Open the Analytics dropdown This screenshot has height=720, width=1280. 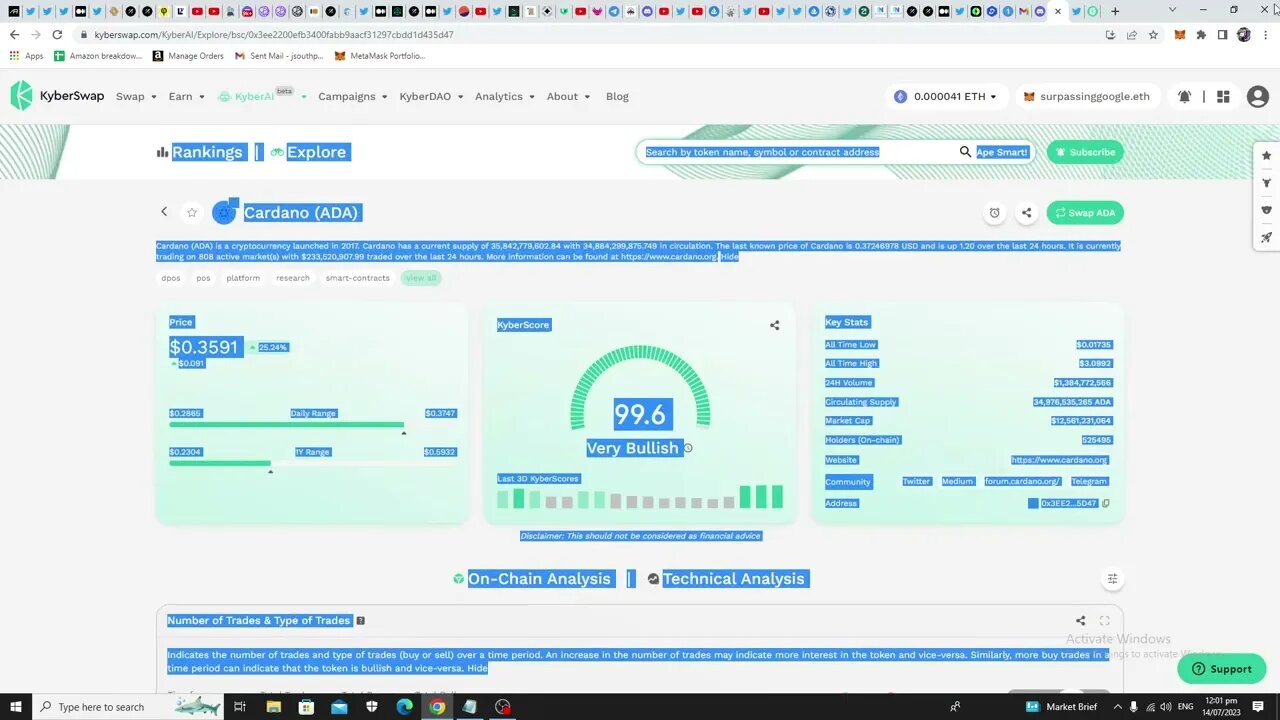[x=504, y=96]
